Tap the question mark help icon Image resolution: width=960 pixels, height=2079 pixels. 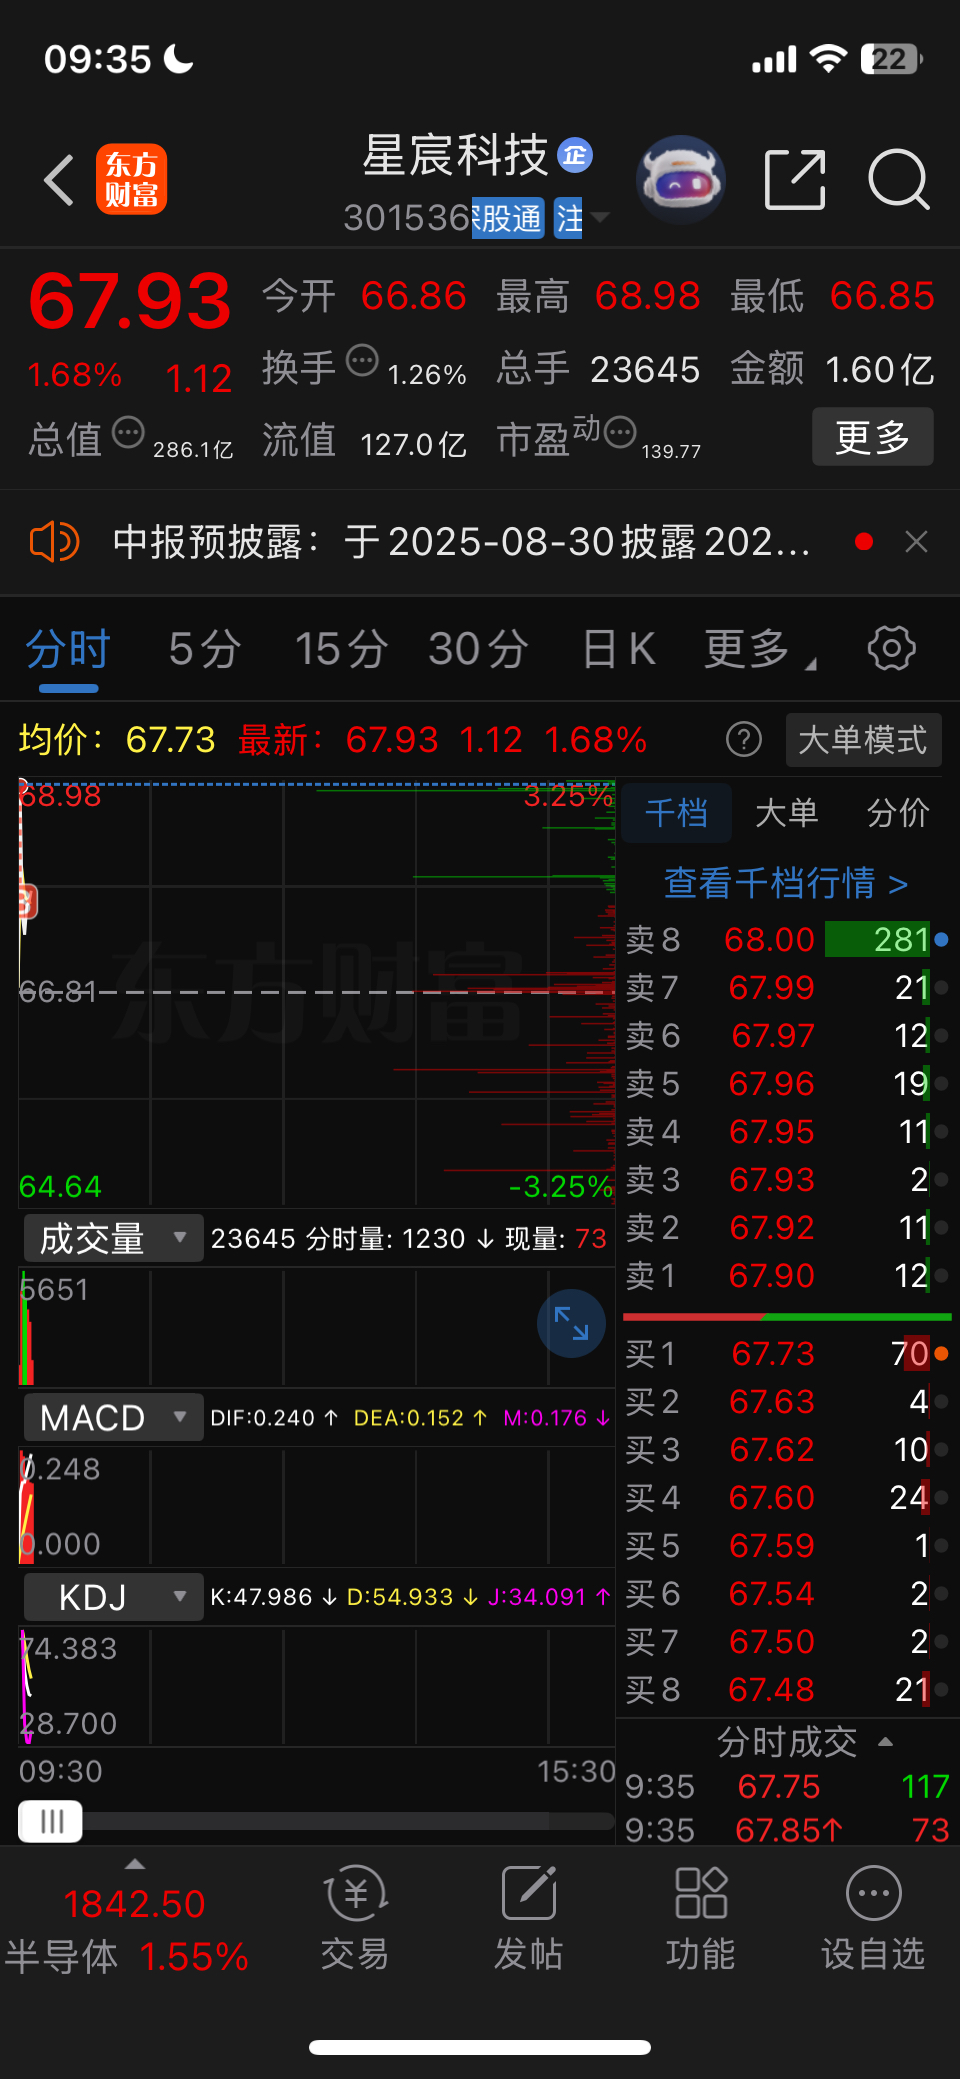point(743,740)
